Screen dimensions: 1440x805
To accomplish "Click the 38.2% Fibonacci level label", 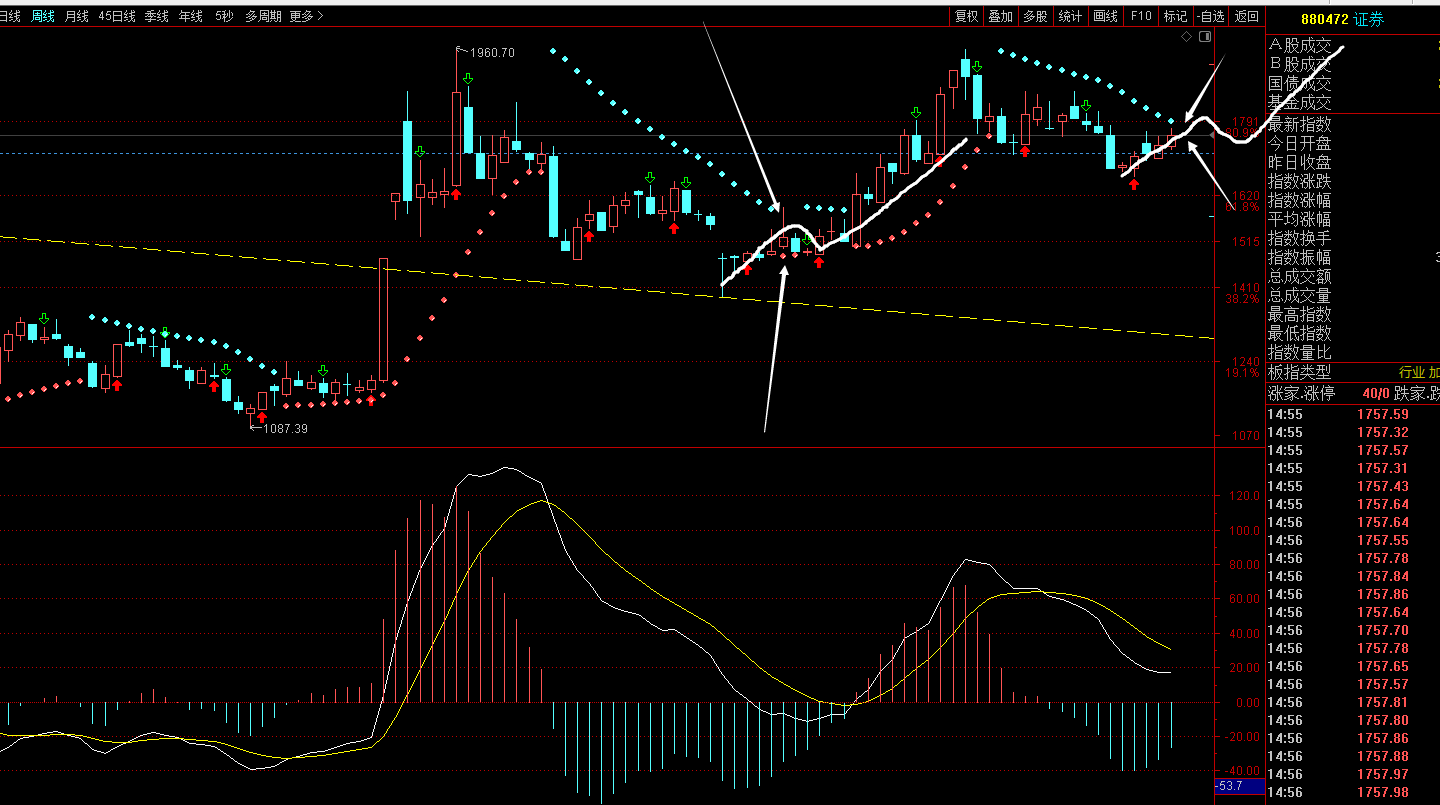I will 1242,299.
